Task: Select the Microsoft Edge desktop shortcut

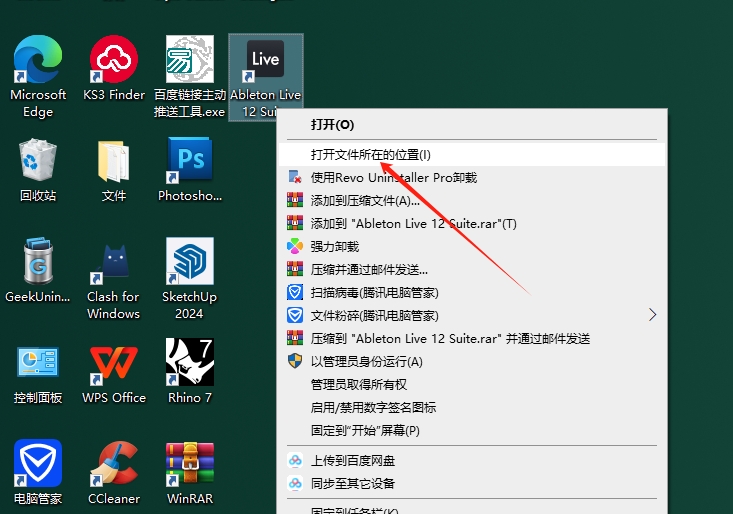Action: coord(38,77)
